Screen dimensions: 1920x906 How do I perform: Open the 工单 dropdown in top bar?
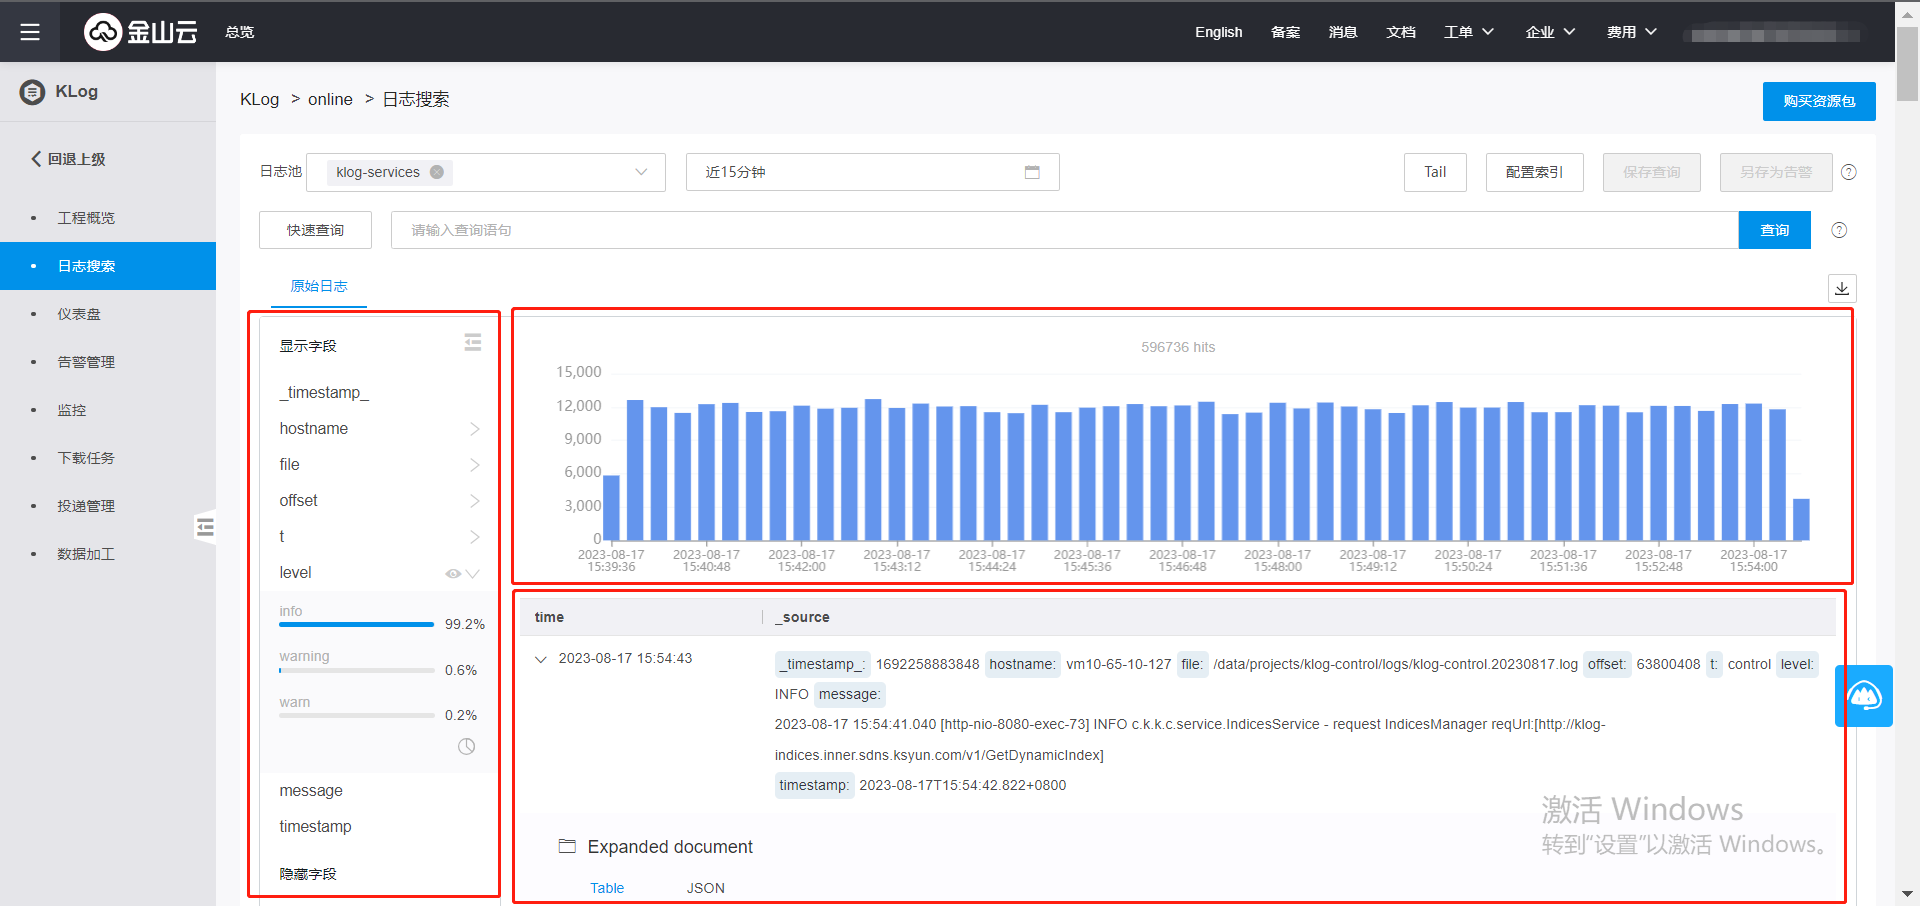tap(1468, 32)
